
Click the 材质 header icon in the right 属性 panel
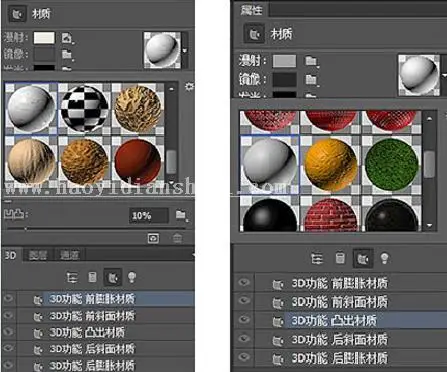point(255,33)
